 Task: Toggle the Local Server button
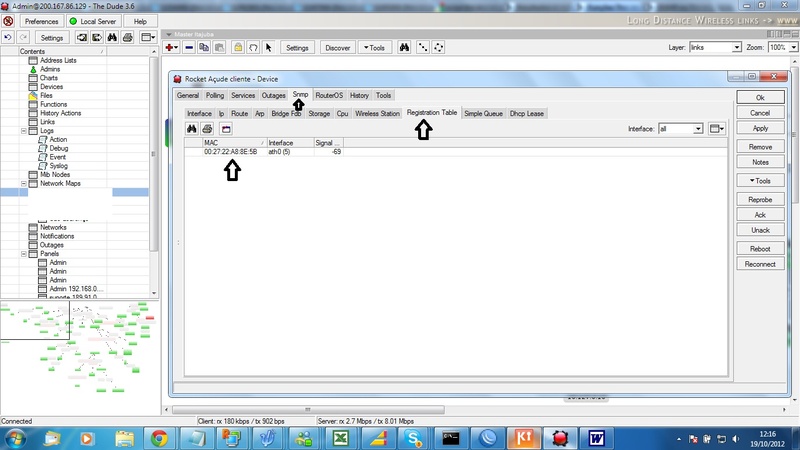point(93,21)
